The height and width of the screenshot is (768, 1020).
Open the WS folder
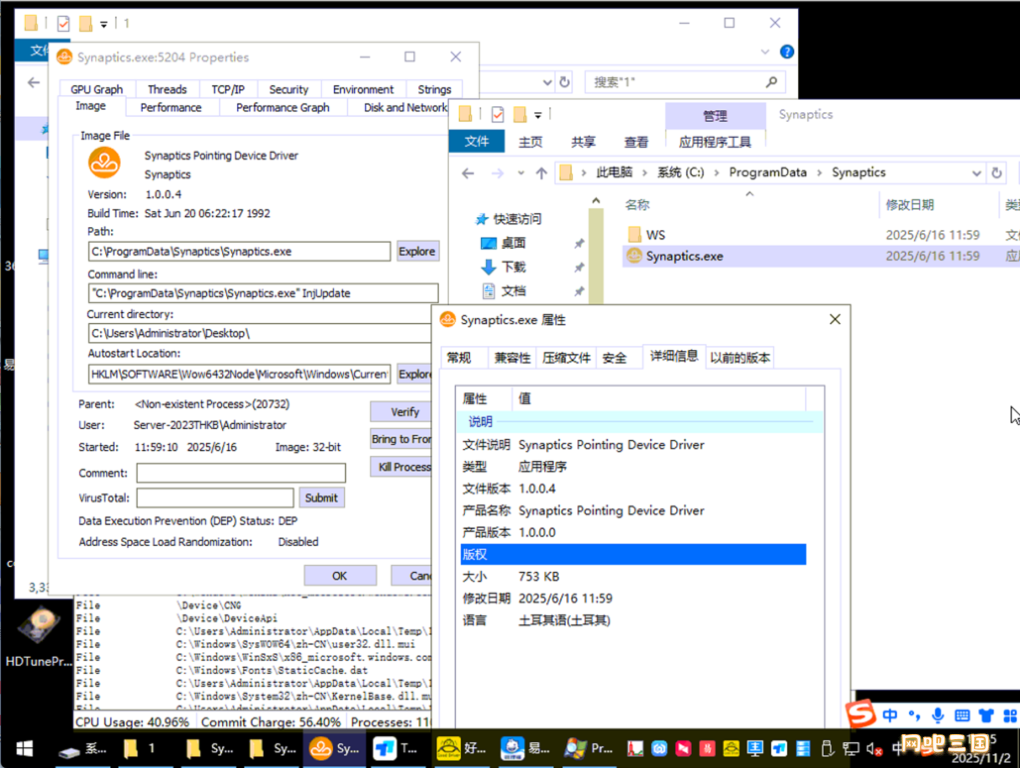(645, 235)
